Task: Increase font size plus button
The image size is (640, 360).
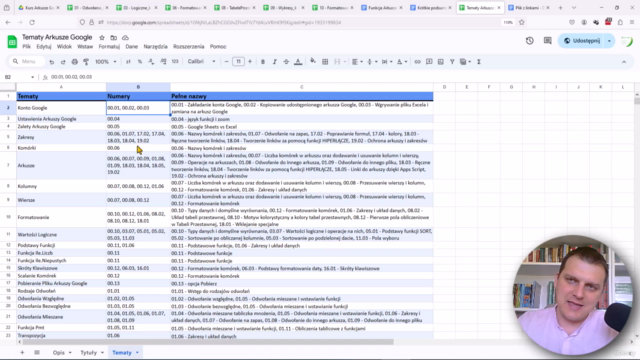Action: [250, 62]
